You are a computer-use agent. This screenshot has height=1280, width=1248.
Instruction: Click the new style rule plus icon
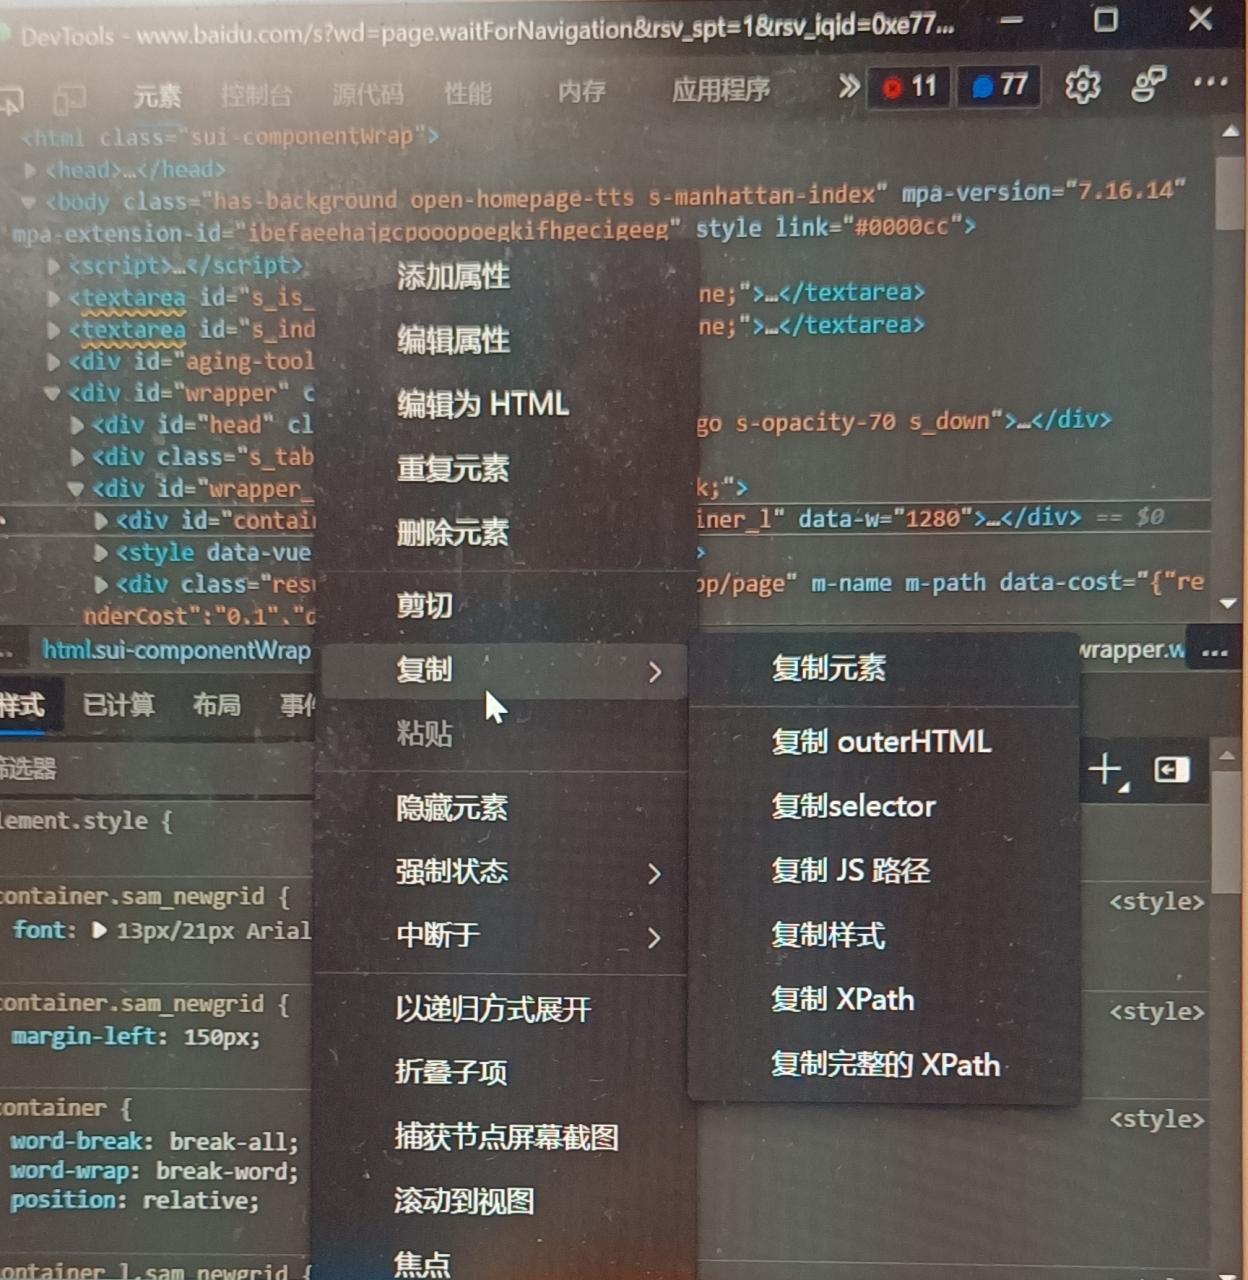[1106, 770]
